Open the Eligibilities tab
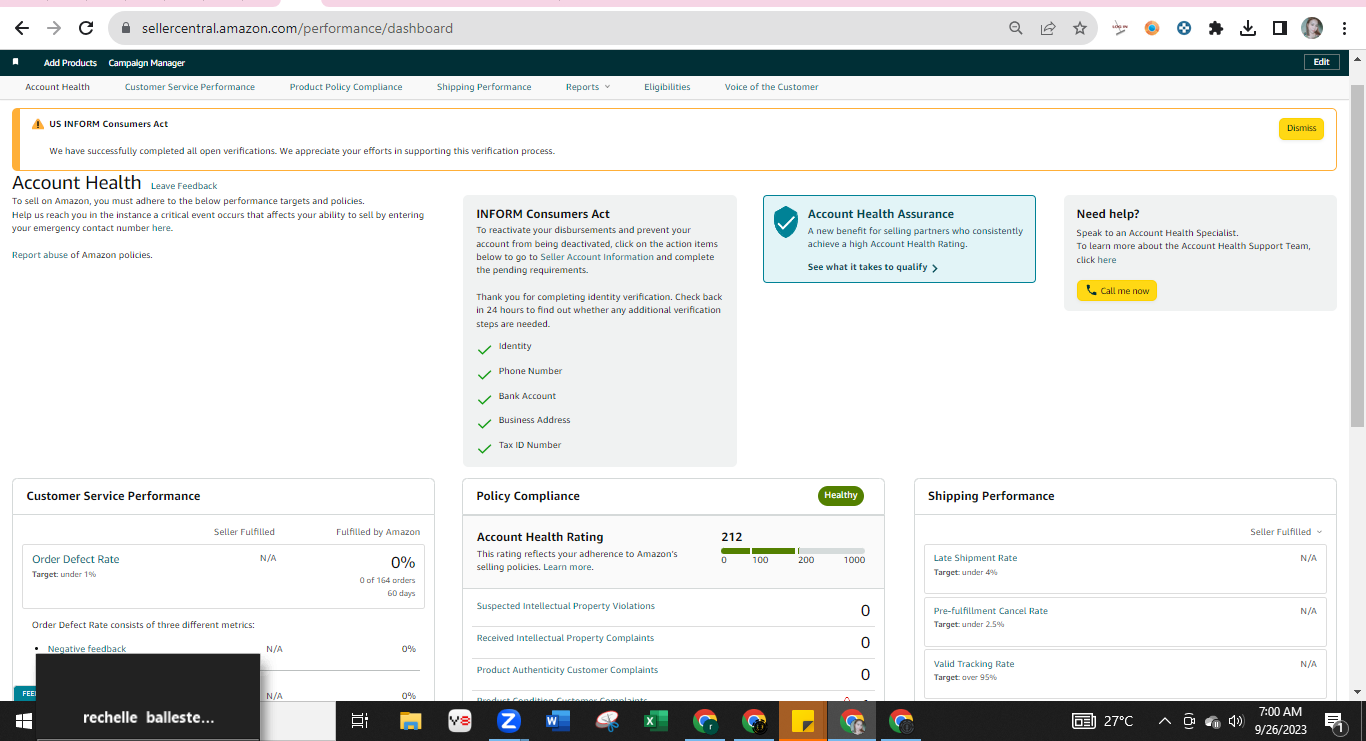This screenshot has height=741, width=1366. pos(667,87)
